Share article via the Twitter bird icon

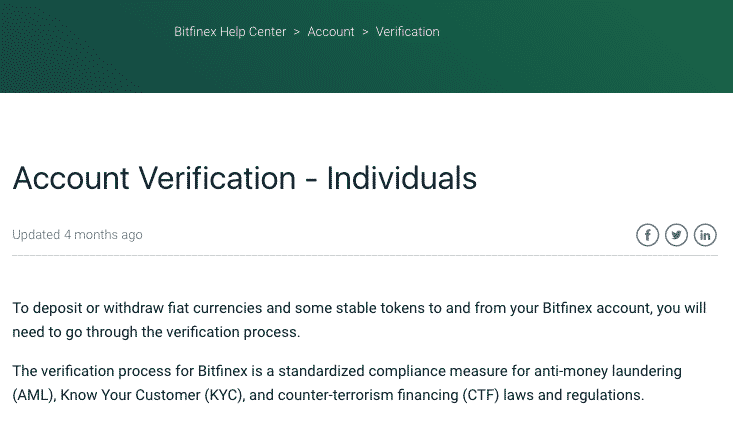pos(676,235)
